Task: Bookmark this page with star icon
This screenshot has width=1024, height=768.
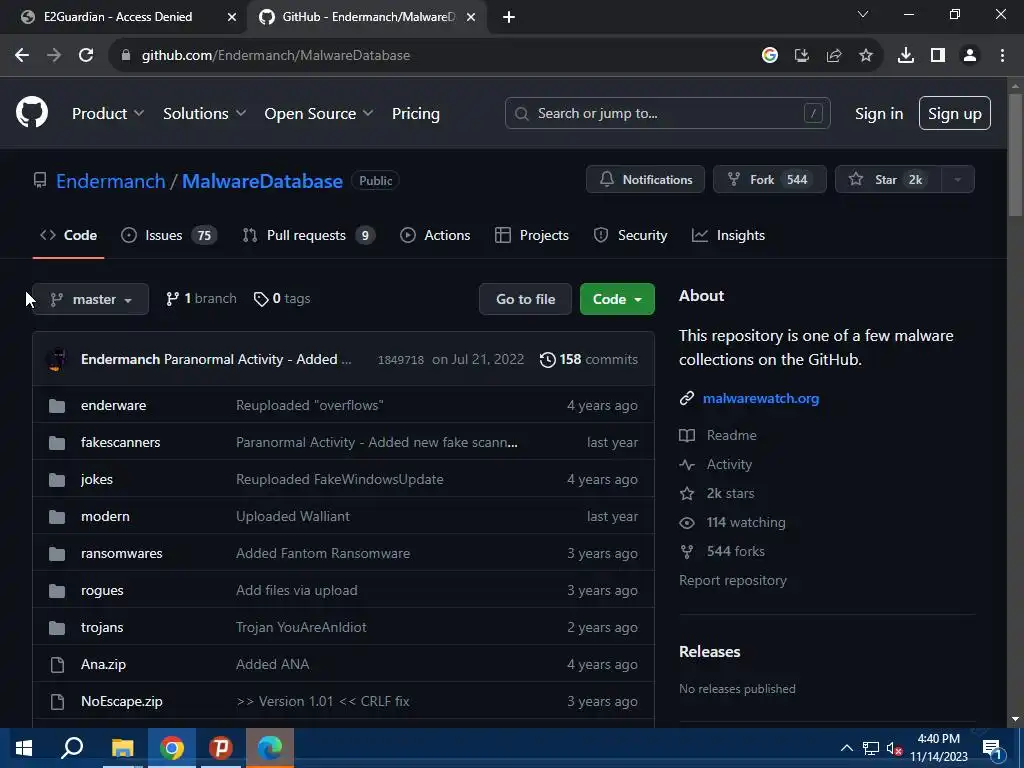Action: [x=866, y=55]
